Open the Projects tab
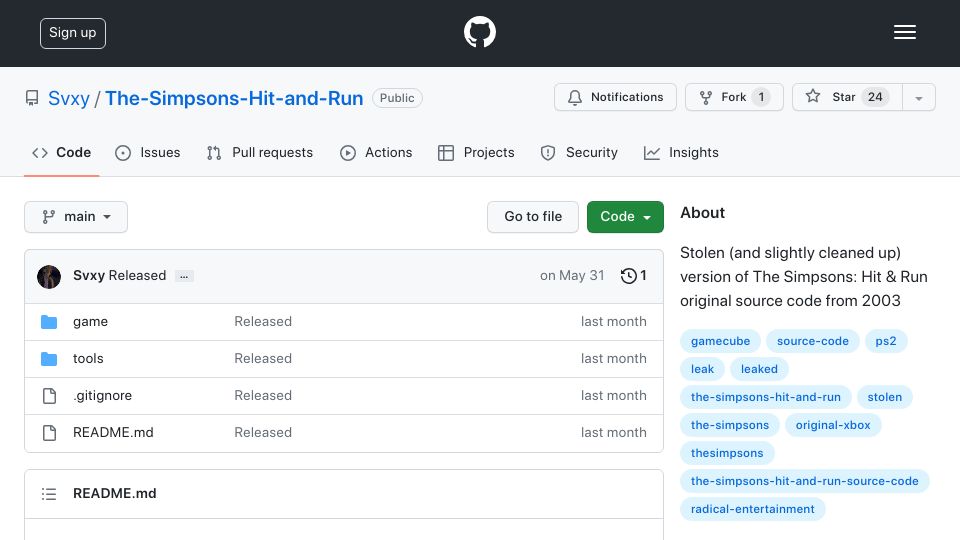Viewport: 960px width, 540px height. click(x=476, y=152)
